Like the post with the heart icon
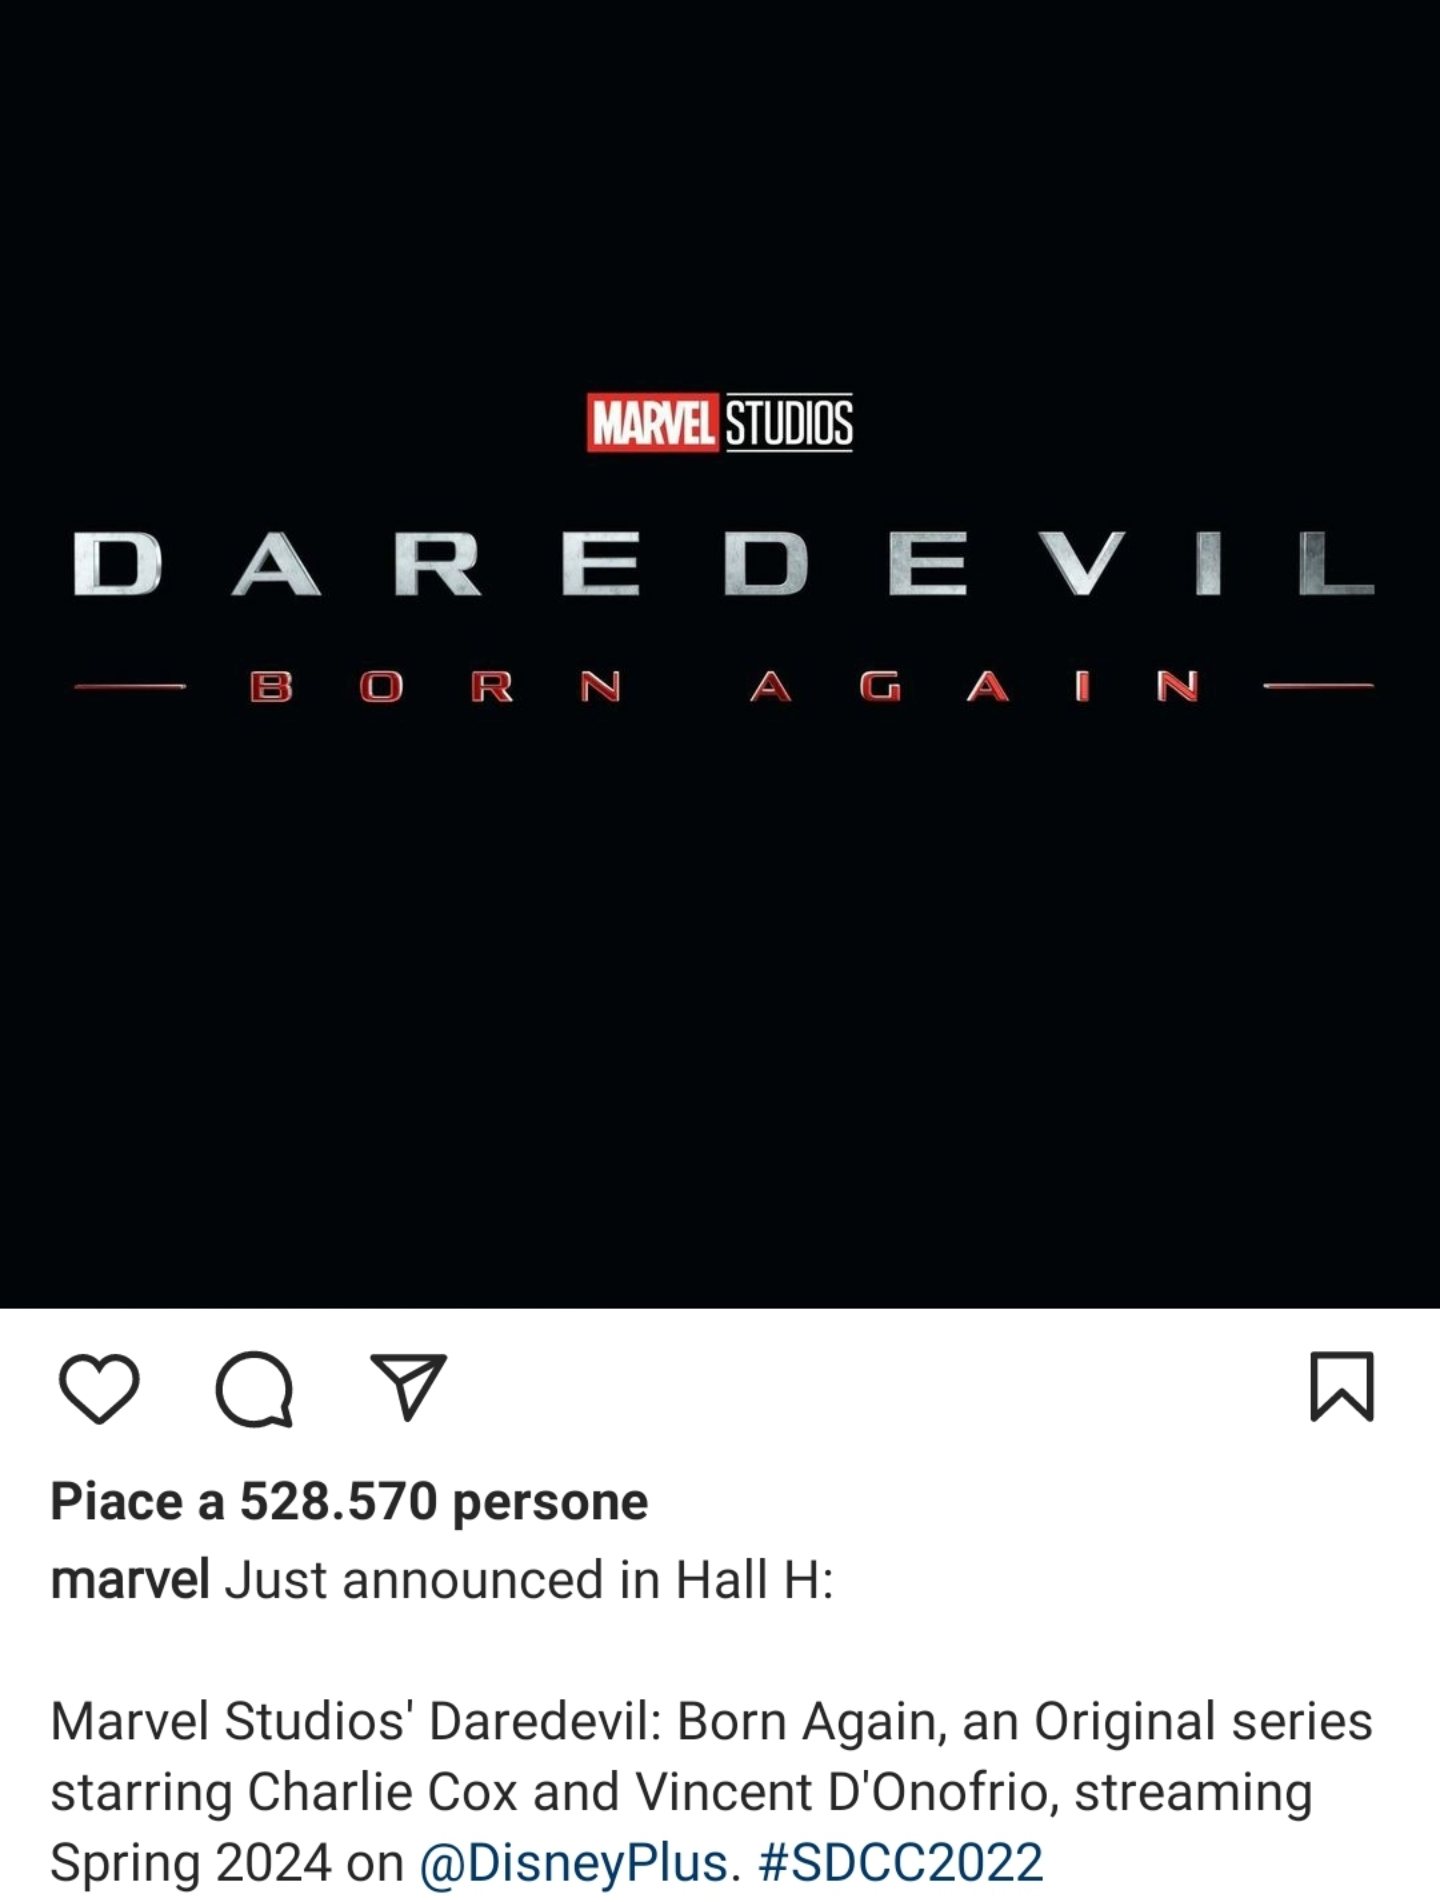This screenshot has width=1440, height=1902. point(99,1388)
